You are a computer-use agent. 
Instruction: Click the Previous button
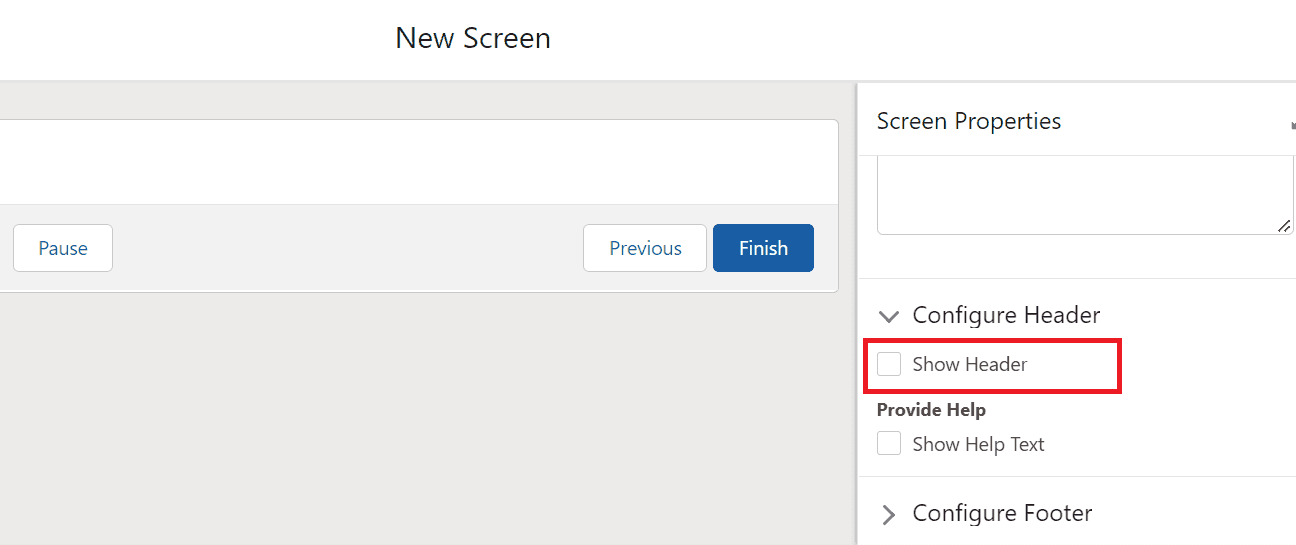(x=645, y=248)
